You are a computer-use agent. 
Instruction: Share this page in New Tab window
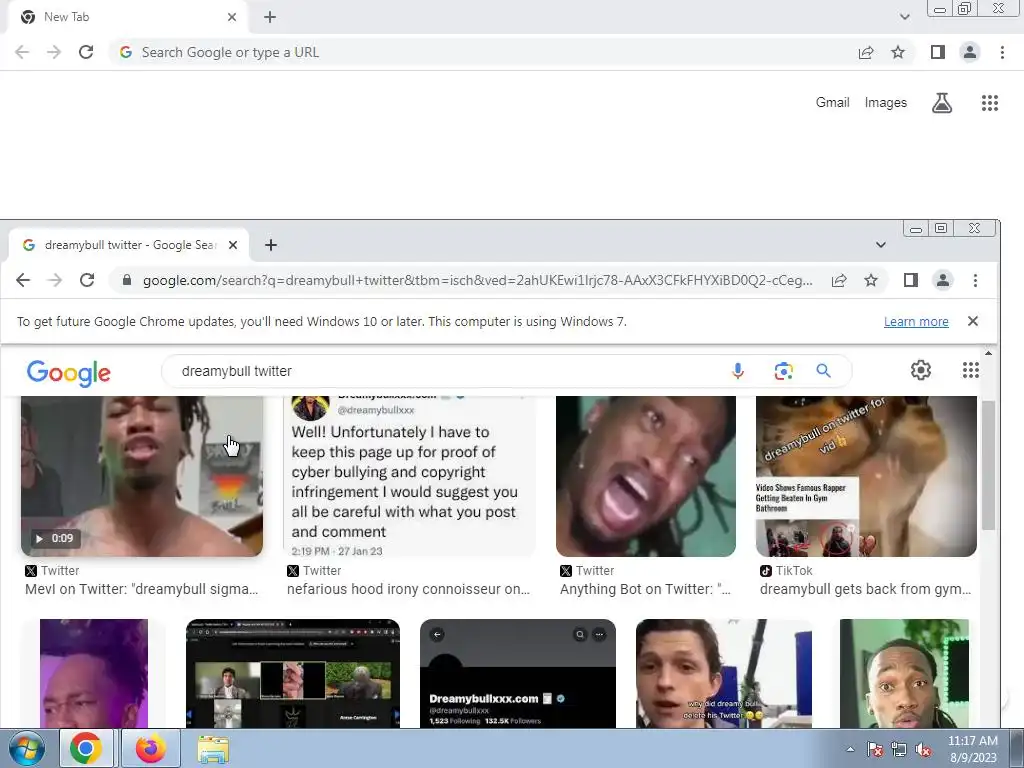866,52
